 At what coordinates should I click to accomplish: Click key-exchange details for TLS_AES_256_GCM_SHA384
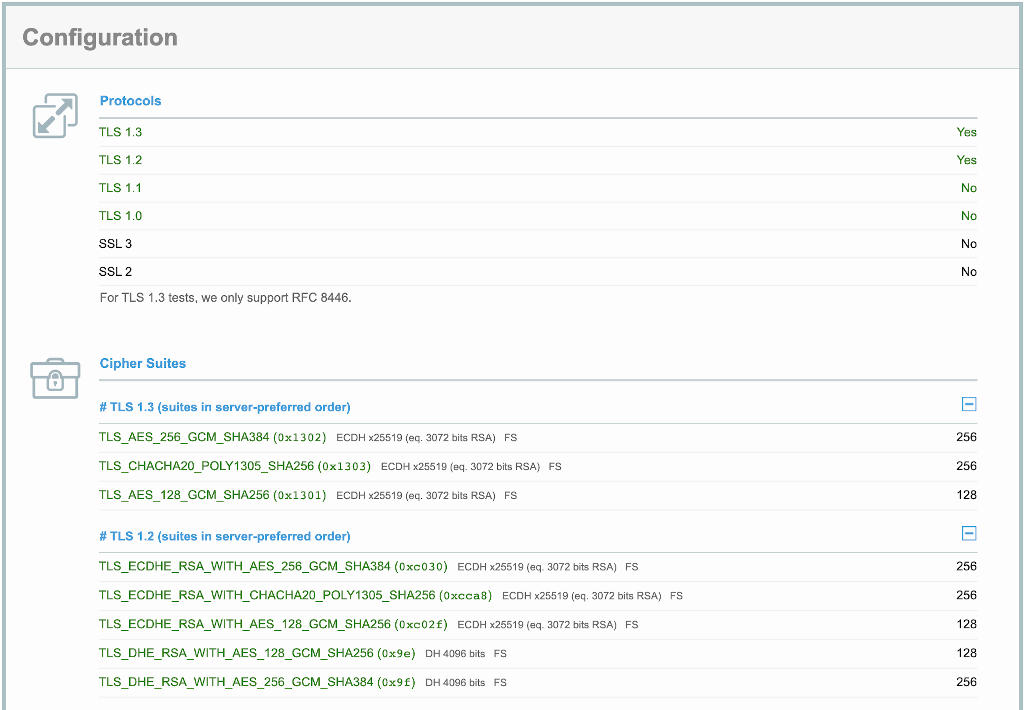tap(416, 438)
